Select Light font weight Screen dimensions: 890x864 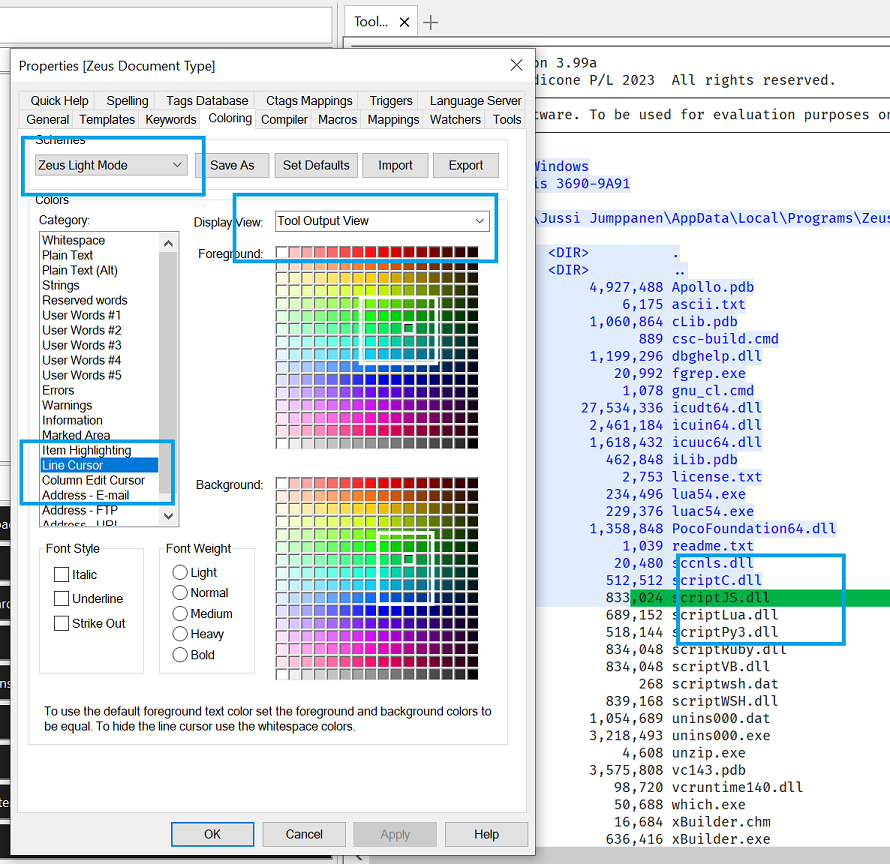pos(180,572)
